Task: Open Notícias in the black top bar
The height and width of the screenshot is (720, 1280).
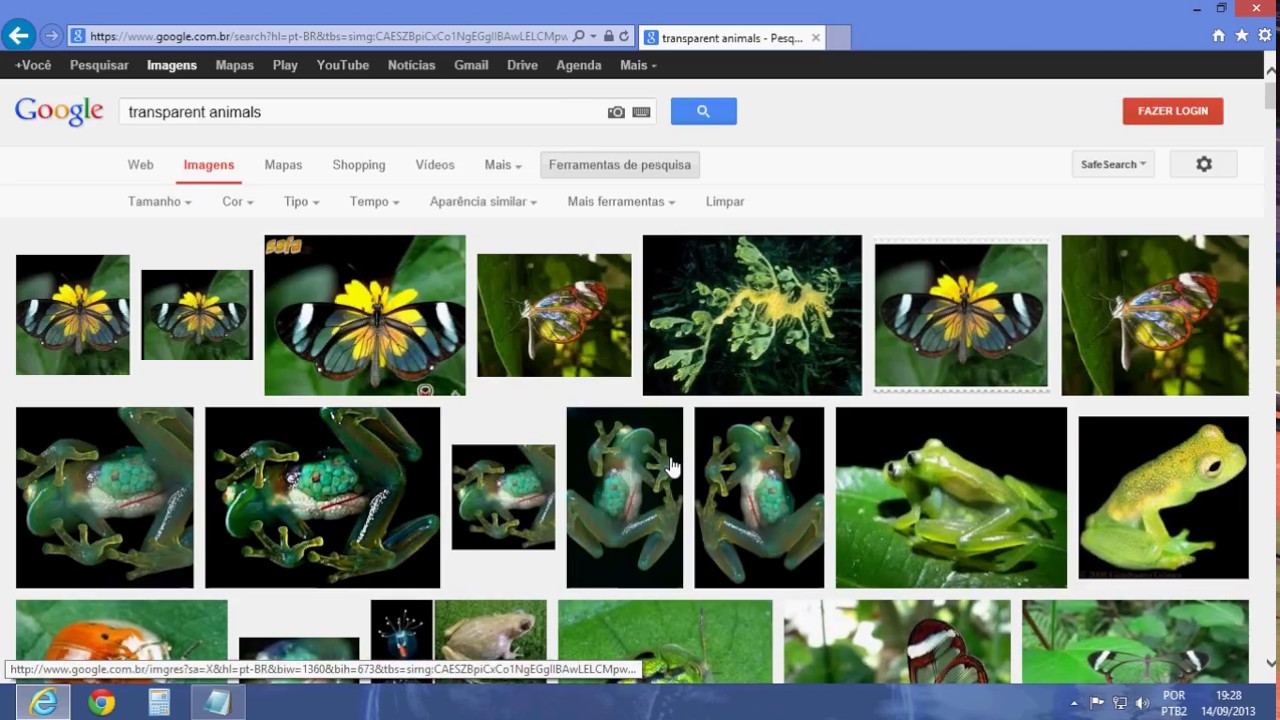Action: (412, 65)
